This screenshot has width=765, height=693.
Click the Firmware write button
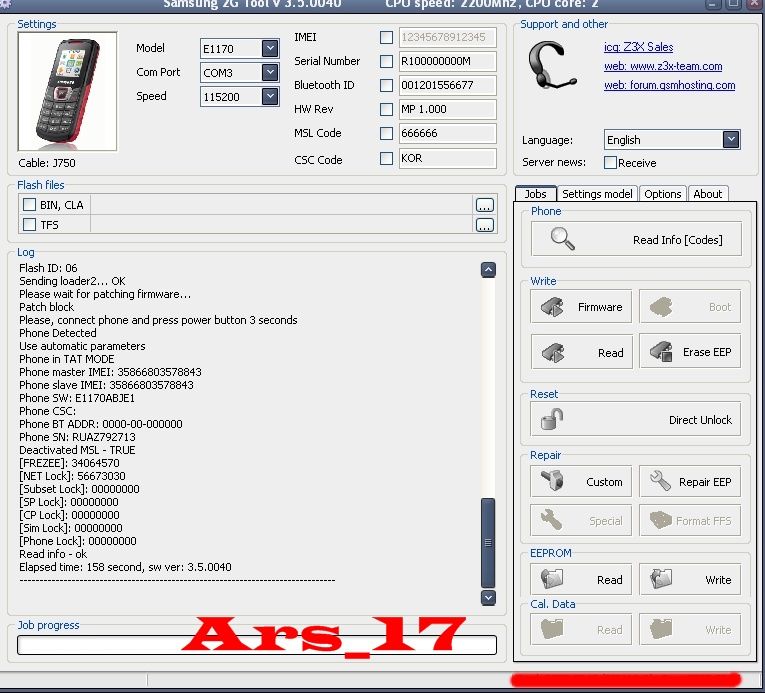[581, 307]
